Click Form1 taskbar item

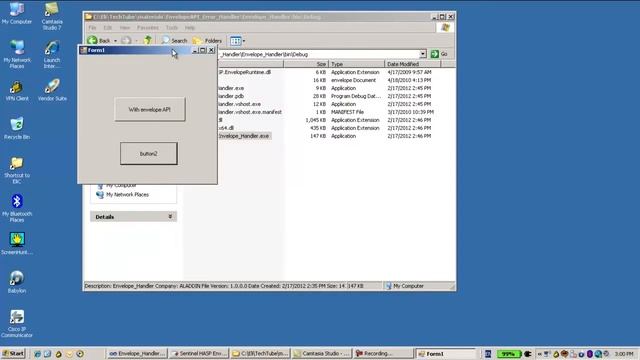pyautogui.click(x=446, y=353)
